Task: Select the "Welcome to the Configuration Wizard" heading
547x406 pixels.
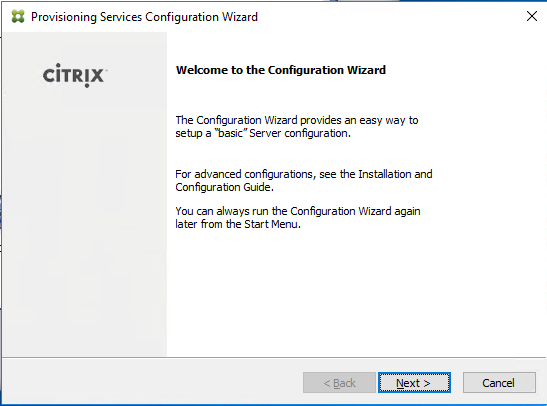Action: 281,70
